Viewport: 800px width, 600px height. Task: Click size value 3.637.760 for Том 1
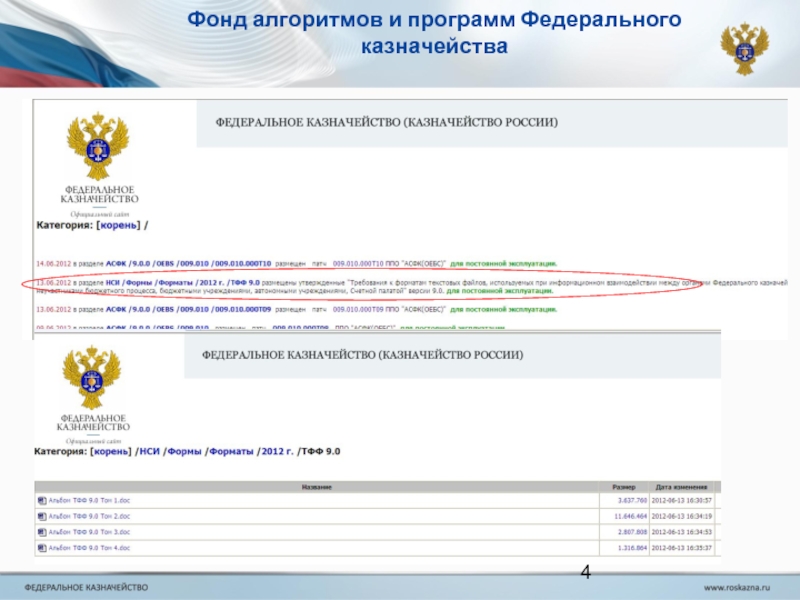[632, 501]
